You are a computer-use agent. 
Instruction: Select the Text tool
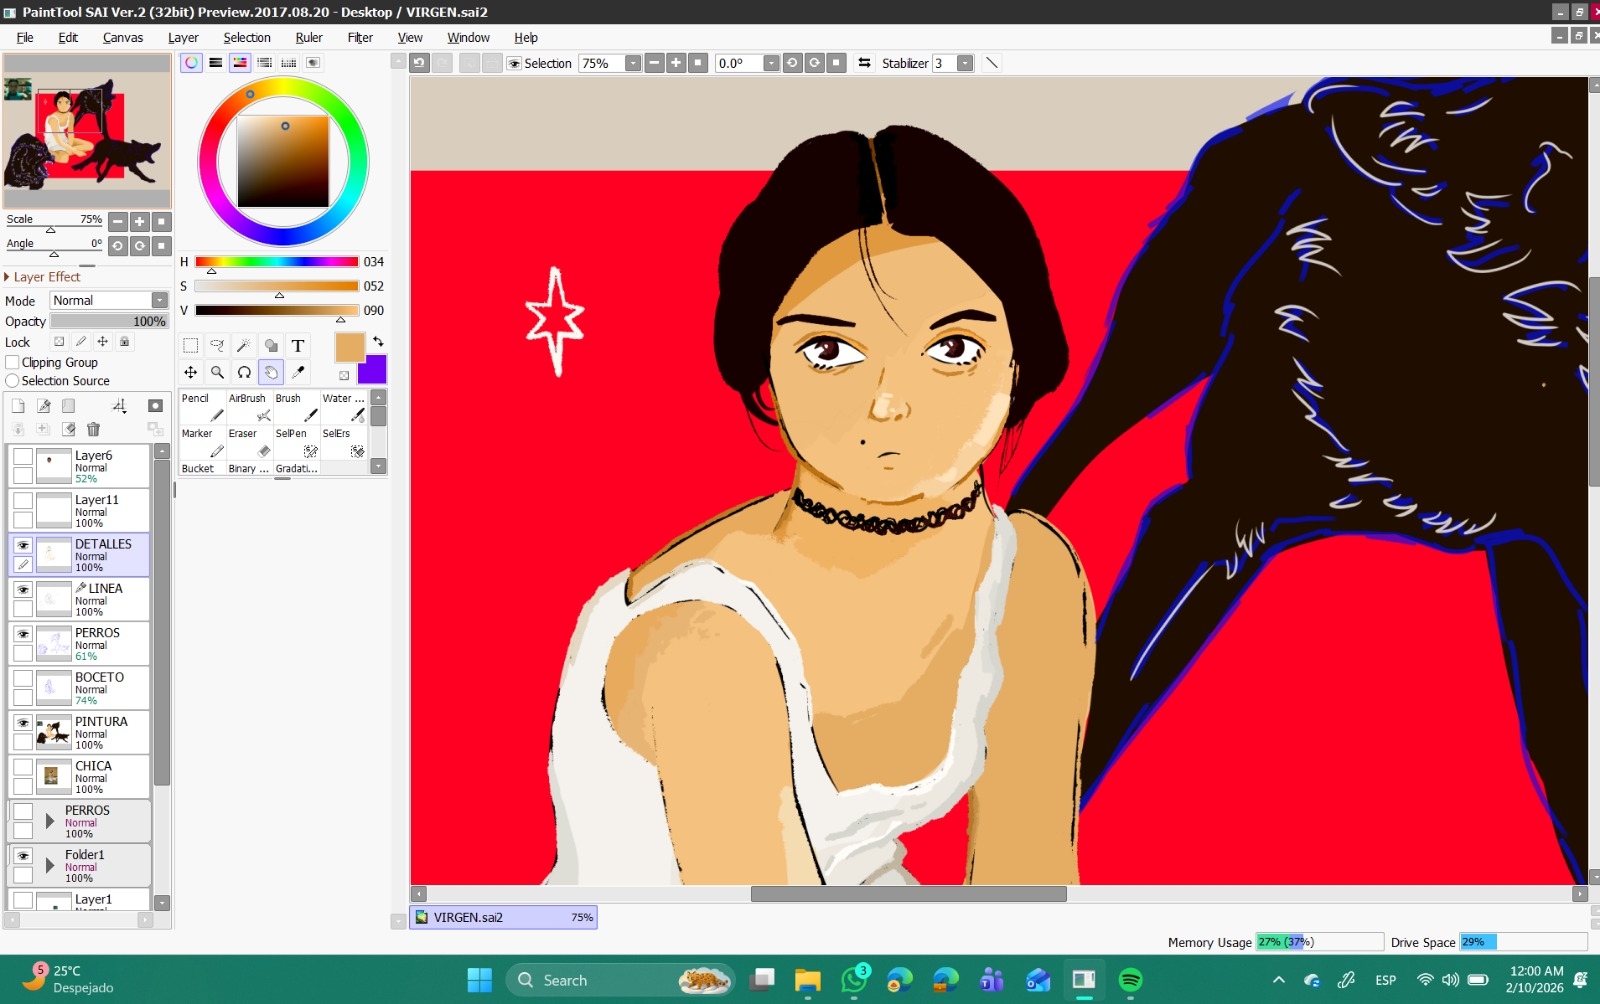[x=298, y=346]
